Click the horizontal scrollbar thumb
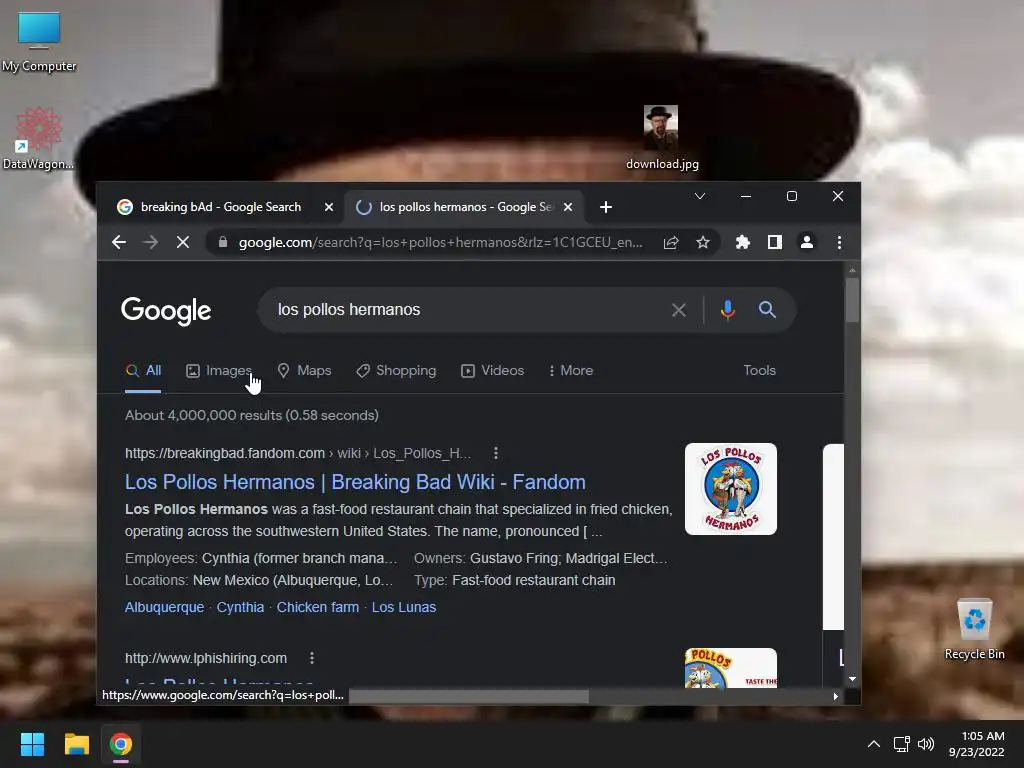This screenshot has height=768, width=1024. (469, 696)
